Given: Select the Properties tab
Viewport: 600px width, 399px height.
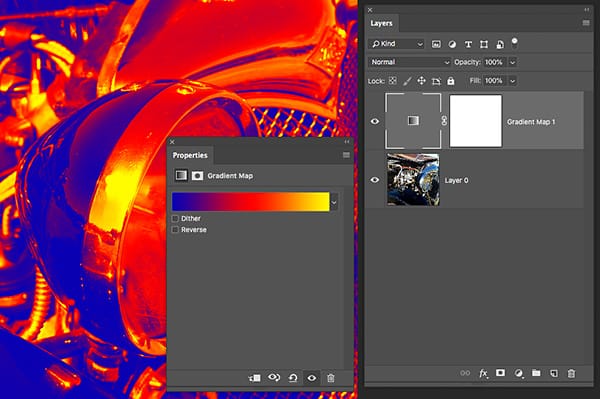Looking at the screenshot, I should [x=190, y=155].
